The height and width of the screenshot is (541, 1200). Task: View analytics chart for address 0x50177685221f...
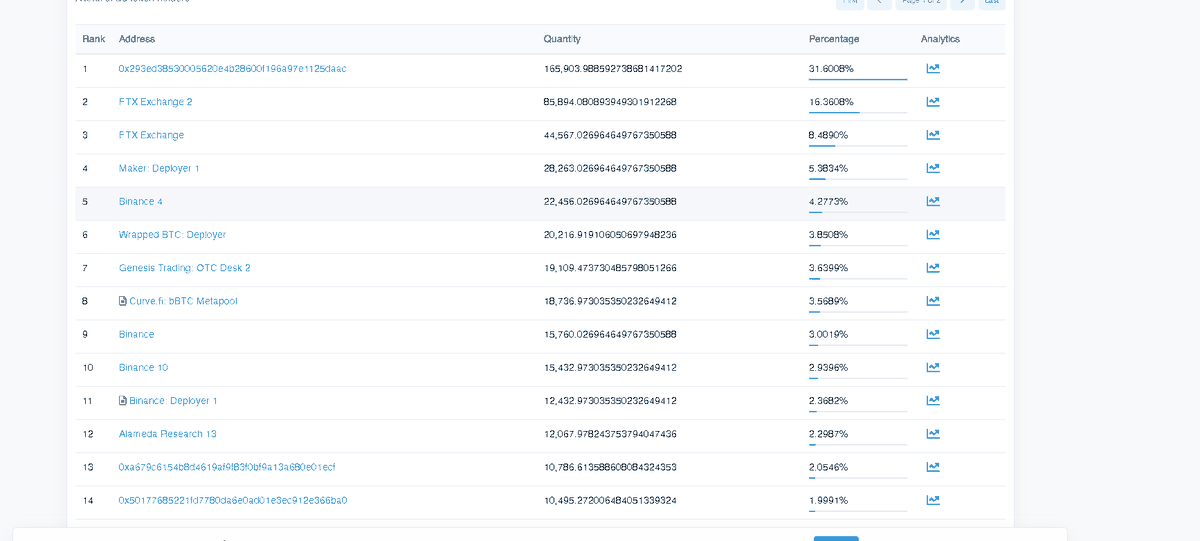(933, 500)
